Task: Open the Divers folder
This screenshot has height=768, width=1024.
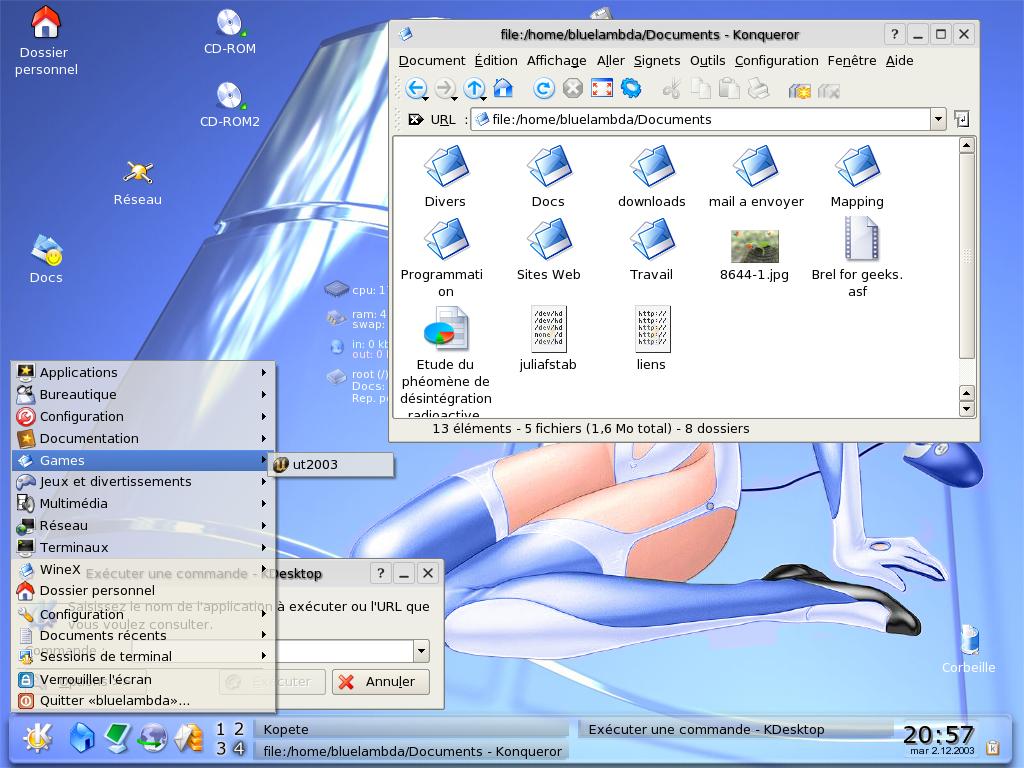Action: (445, 176)
